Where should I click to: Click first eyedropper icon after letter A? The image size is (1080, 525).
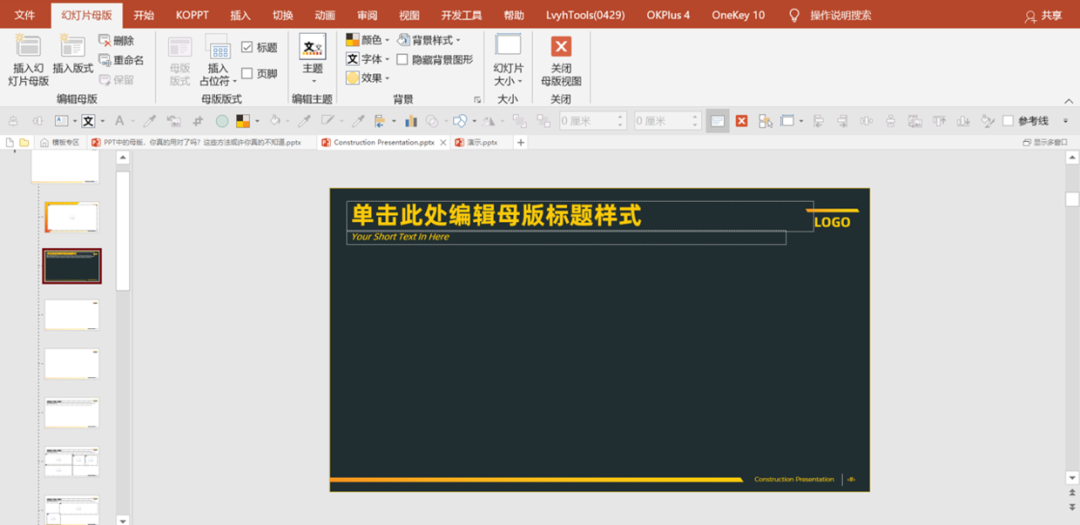(149, 121)
